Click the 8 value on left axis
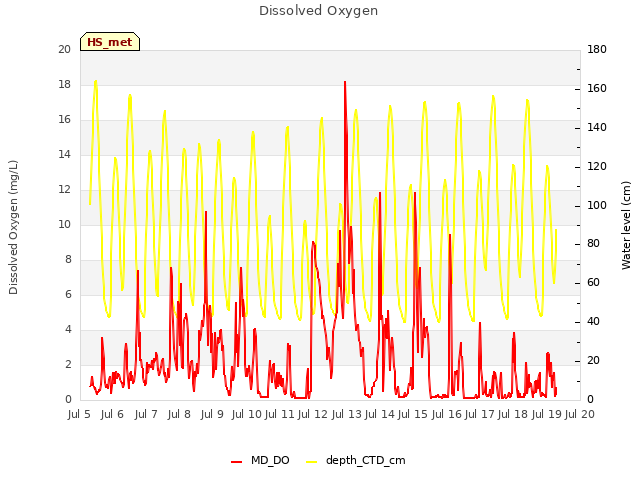The width and height of the screenshot is (640, 480). 68,260
